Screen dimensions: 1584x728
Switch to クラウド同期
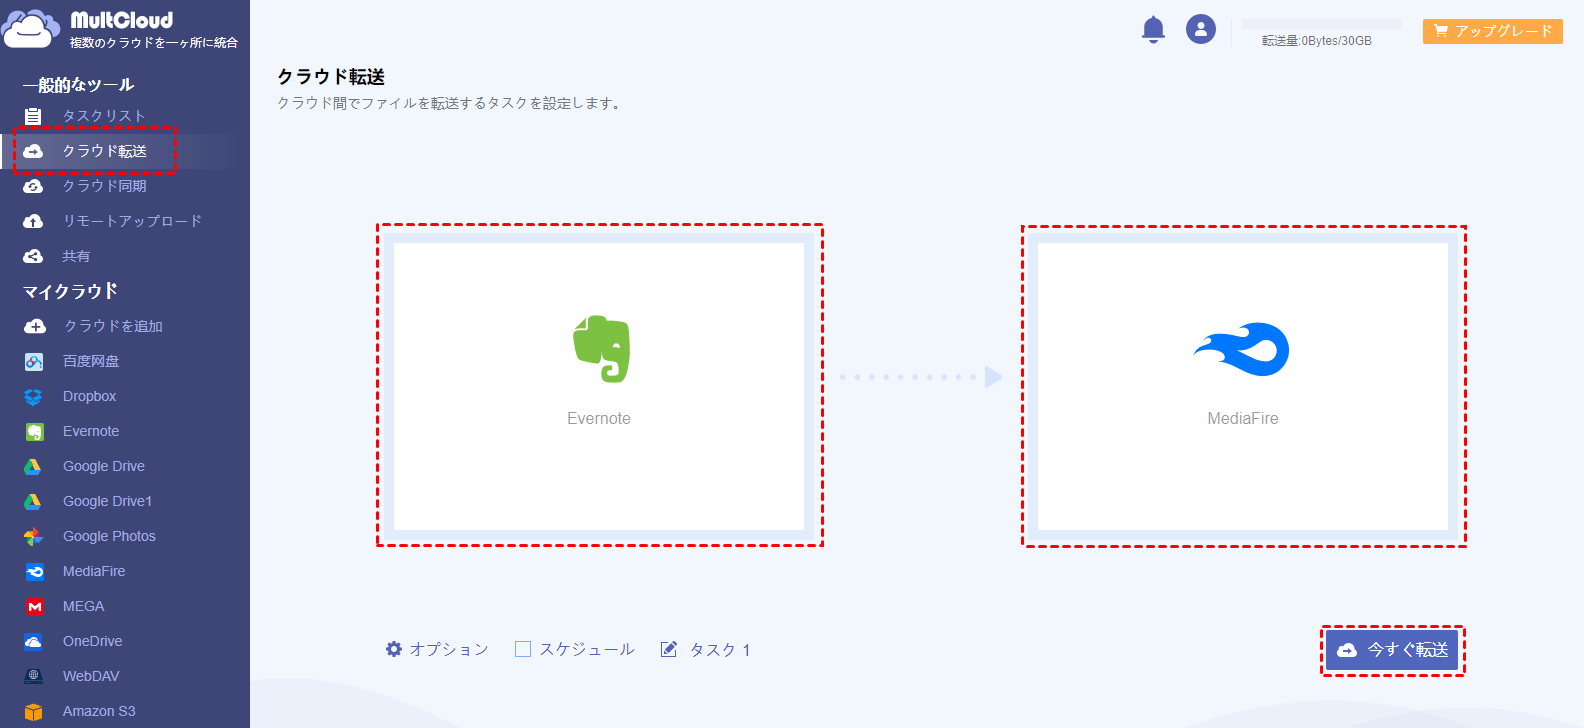[105, 186]
